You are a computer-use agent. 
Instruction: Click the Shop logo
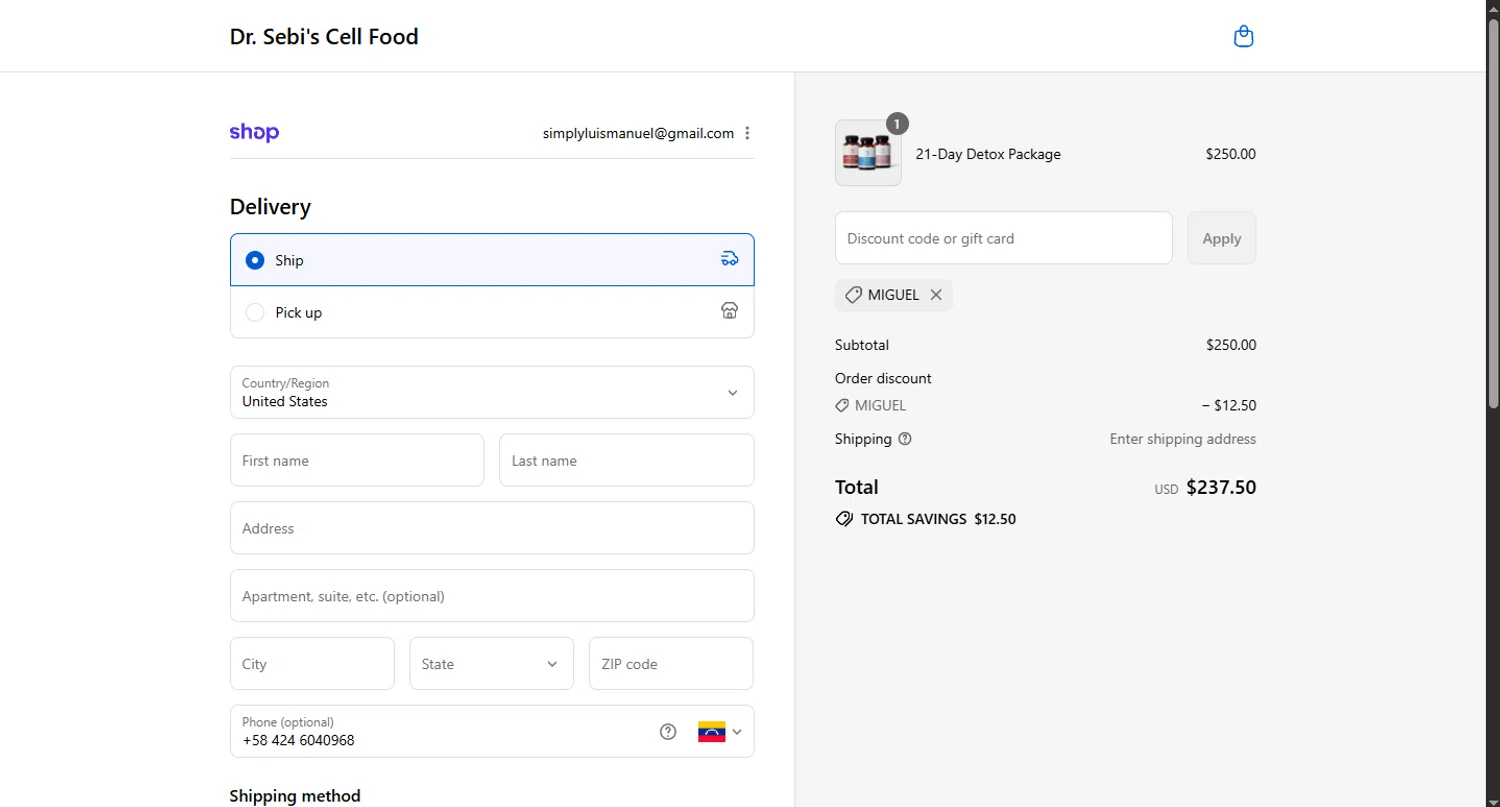254,133
